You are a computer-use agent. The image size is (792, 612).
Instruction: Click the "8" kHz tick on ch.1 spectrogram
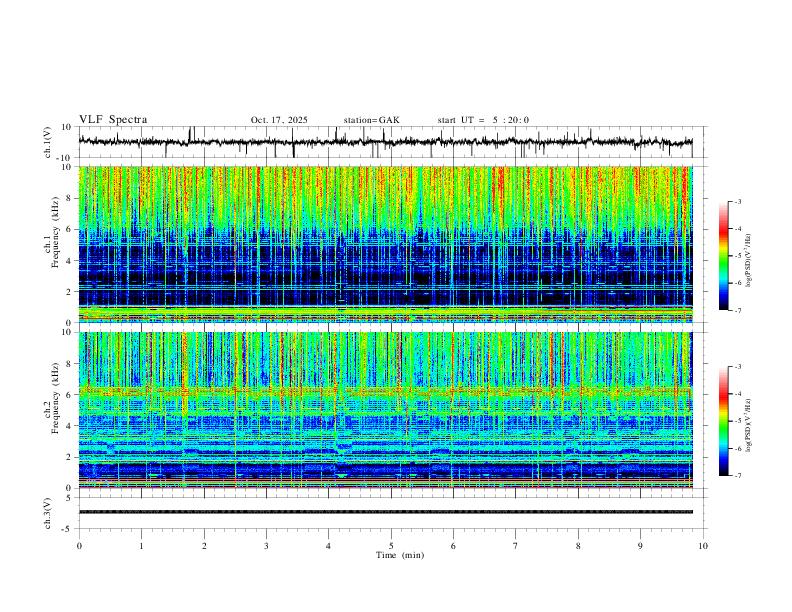(x=71, y=198)
